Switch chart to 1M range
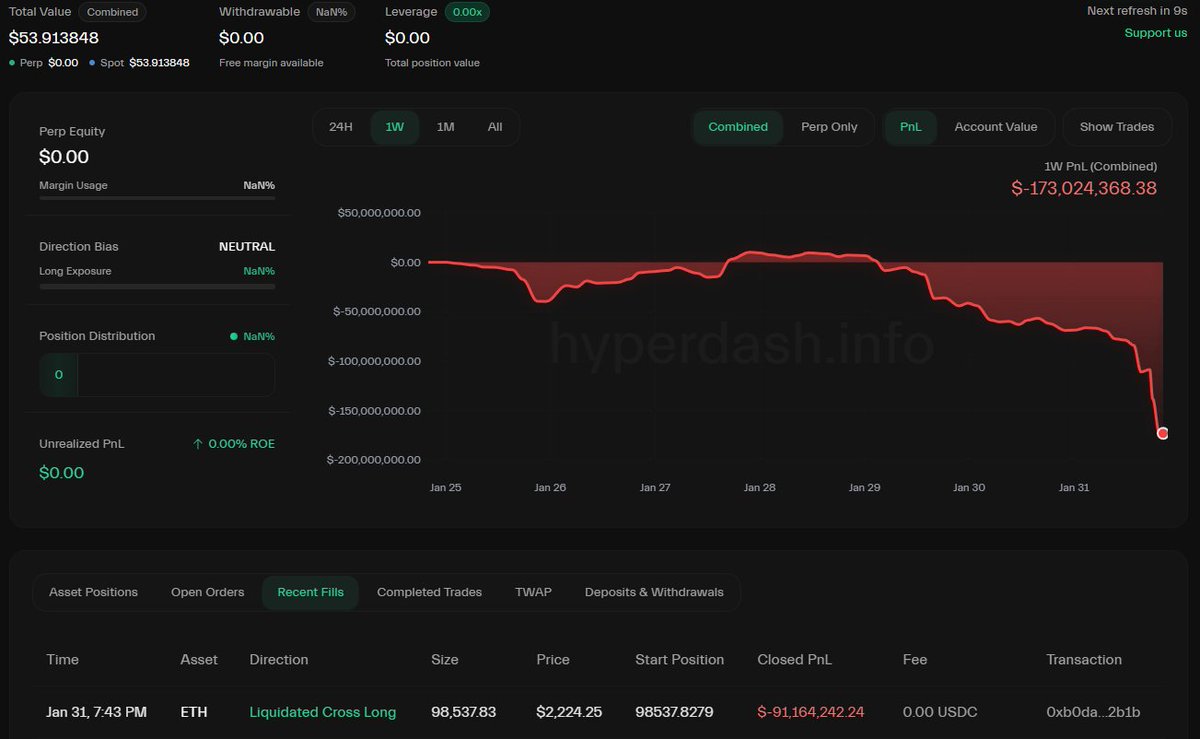1200x739 pixels. click(x=445, y=127)
